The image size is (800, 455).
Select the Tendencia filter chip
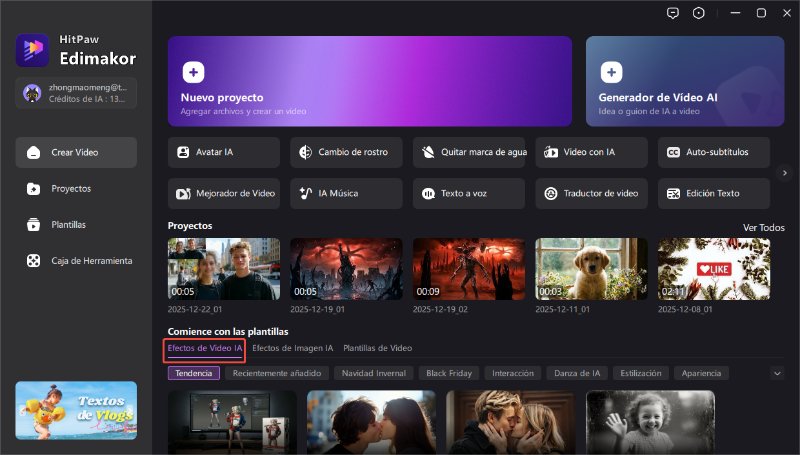point(194,373)
